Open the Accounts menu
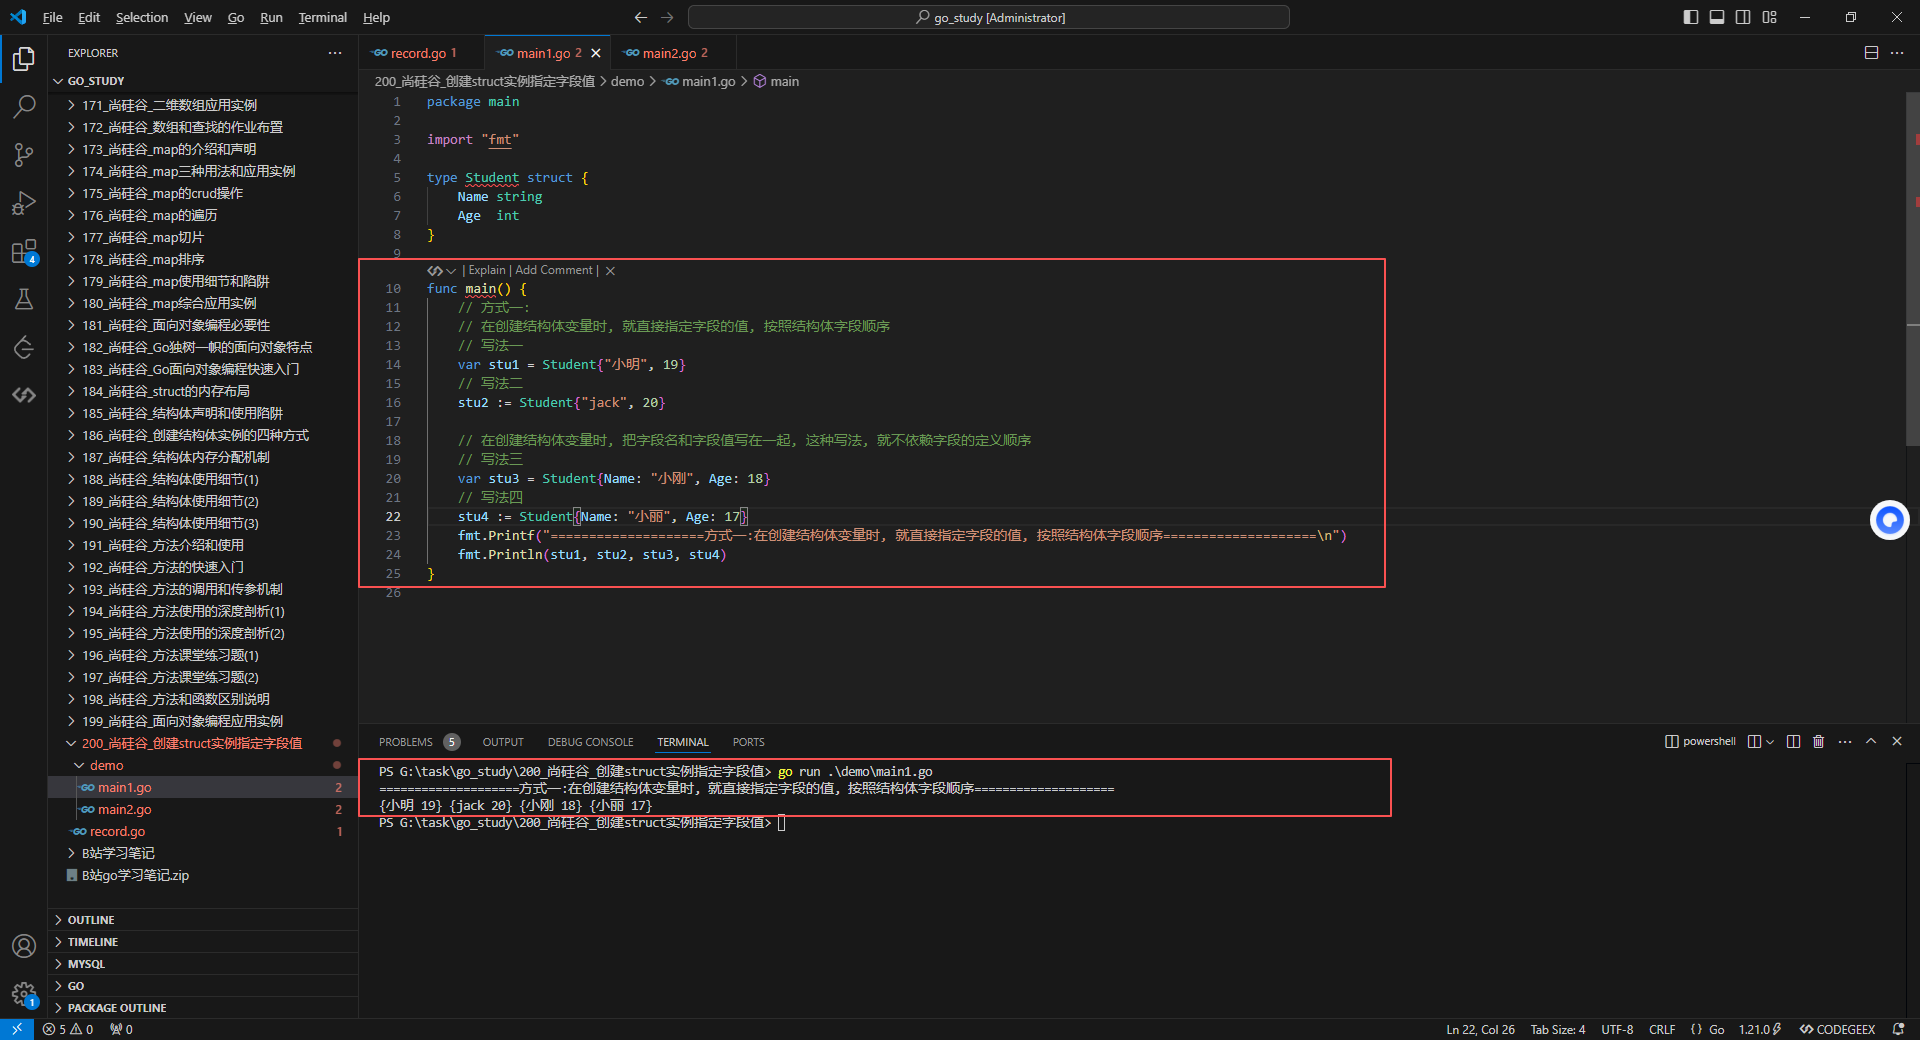1920x1040 pixels. [24, 946]
